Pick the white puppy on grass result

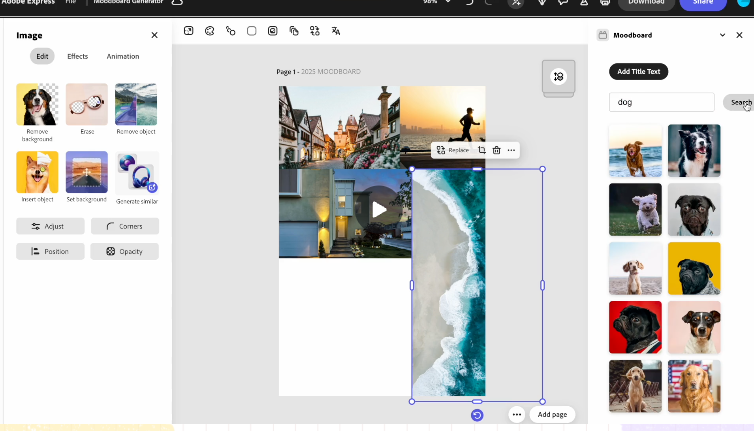click(x=635, y=210)
